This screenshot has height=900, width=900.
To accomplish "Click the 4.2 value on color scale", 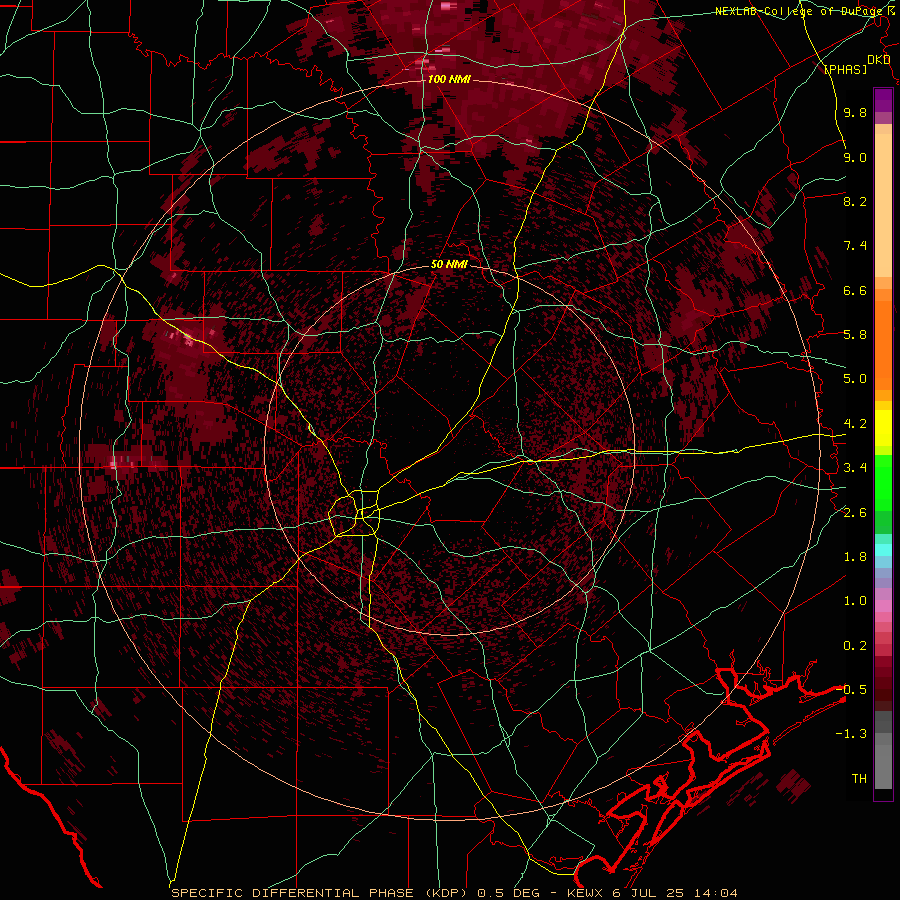I will pos(855,424).
